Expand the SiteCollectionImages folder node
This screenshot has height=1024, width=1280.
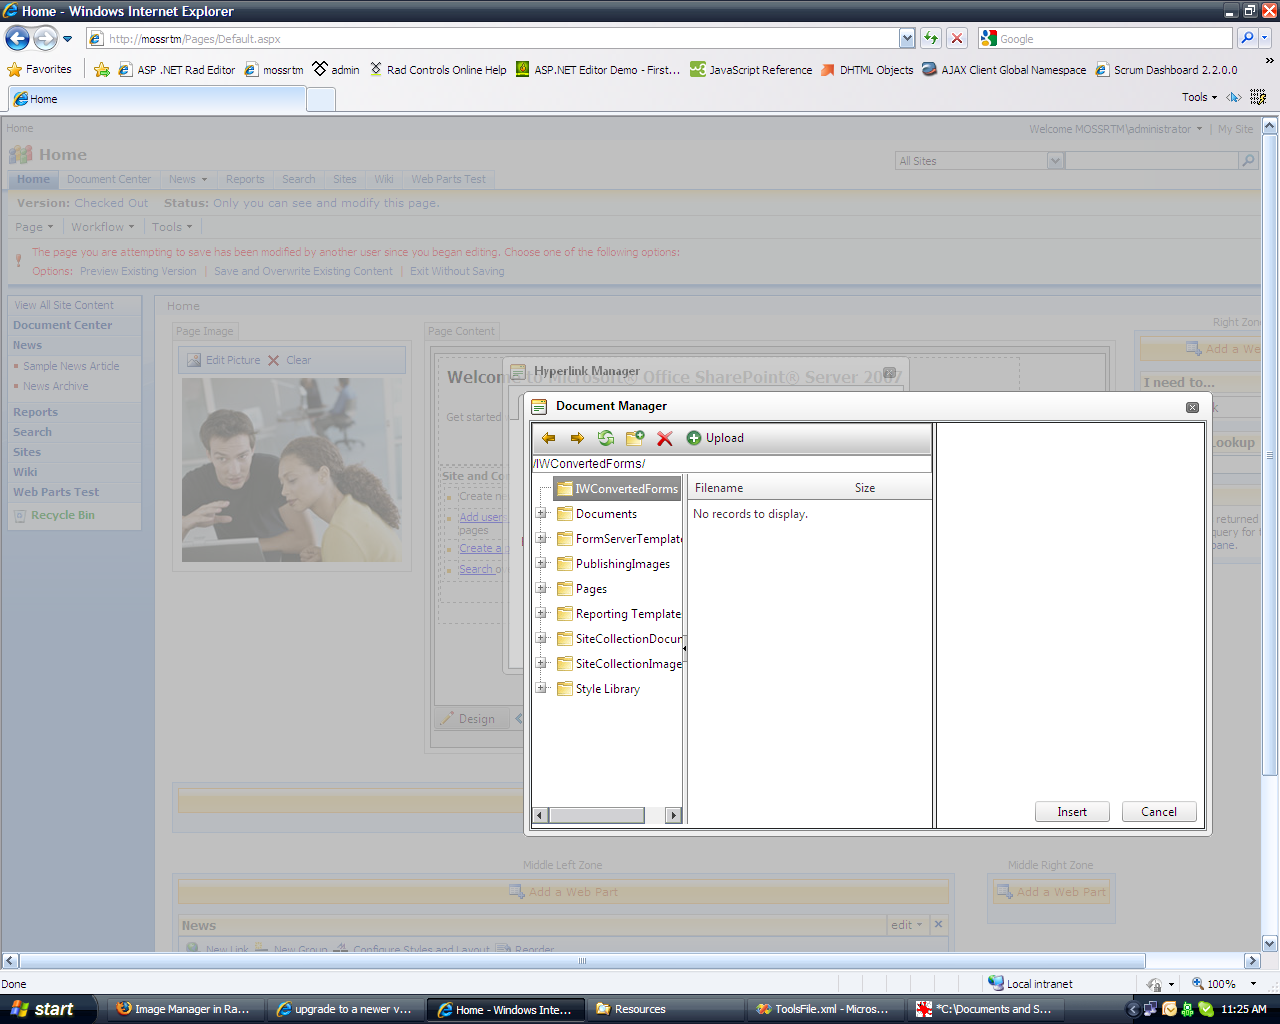pyautogui.click(x=541, y=664)
